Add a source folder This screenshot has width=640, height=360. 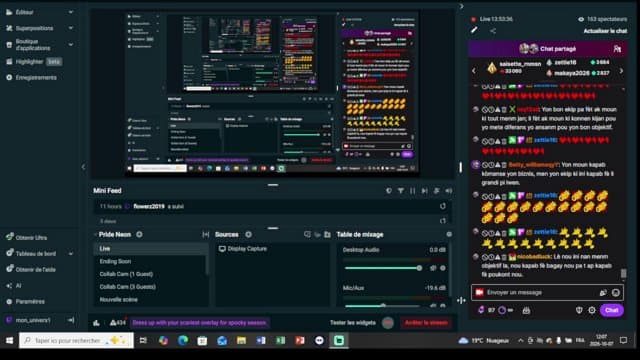327,235
